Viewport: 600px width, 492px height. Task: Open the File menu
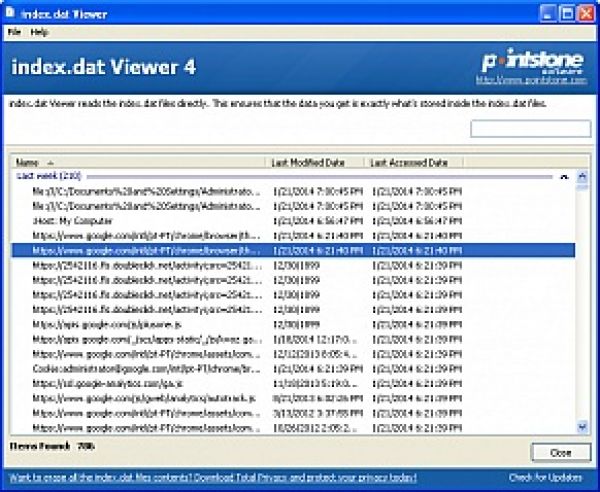click(15, 32)
